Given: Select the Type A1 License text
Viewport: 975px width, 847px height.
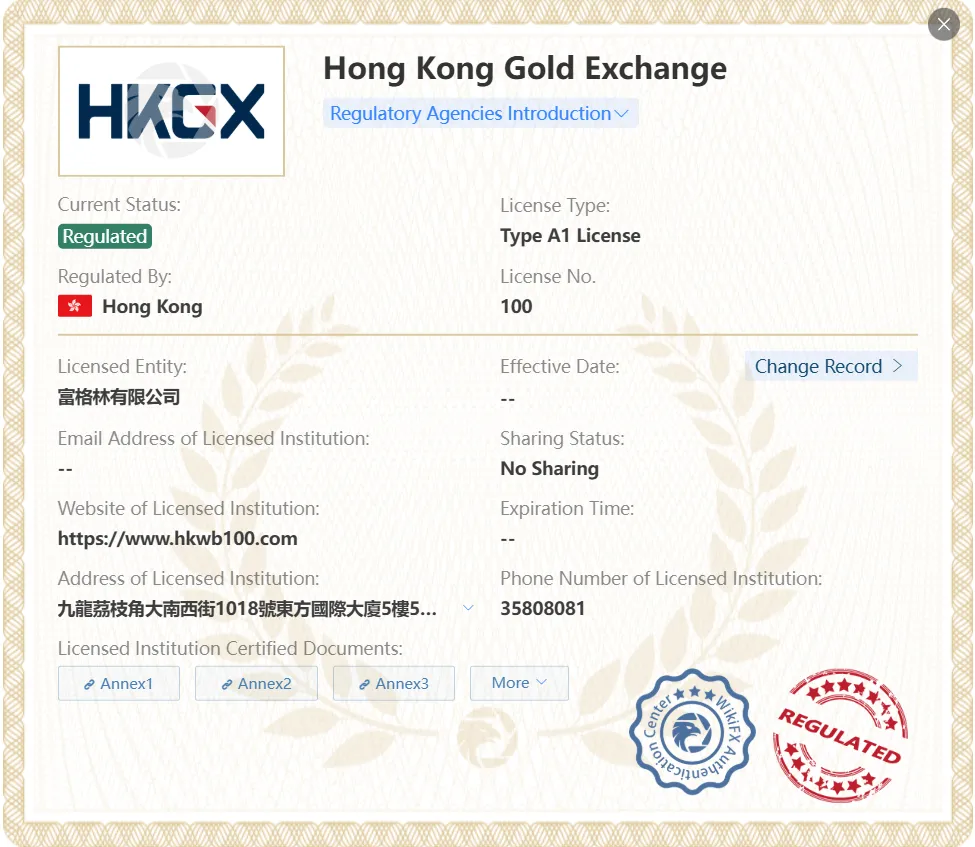Looking at the screenshot, I should tap(570, 236).
